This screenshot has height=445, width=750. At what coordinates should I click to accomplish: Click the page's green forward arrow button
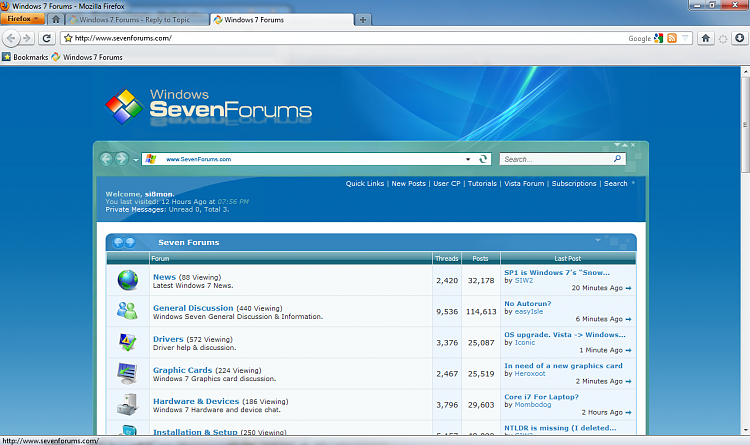[x=121, y=159]
